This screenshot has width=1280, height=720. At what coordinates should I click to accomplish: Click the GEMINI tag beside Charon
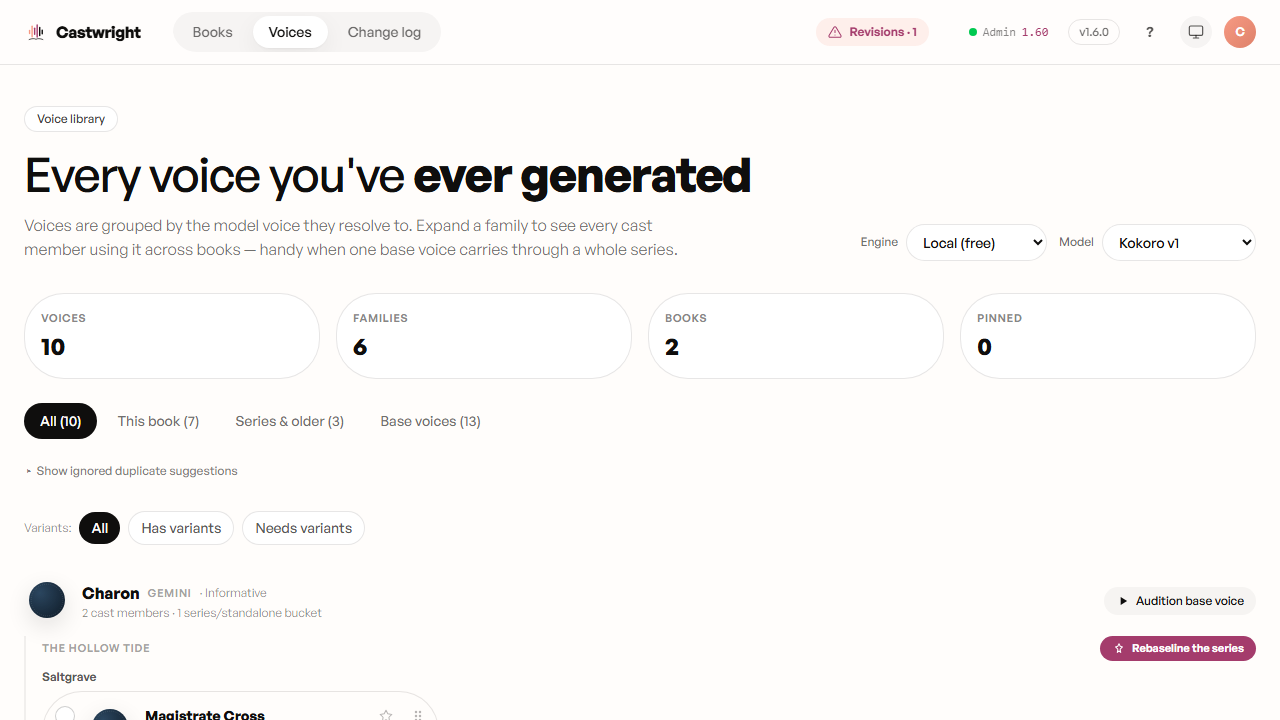[x=169, y=593]
